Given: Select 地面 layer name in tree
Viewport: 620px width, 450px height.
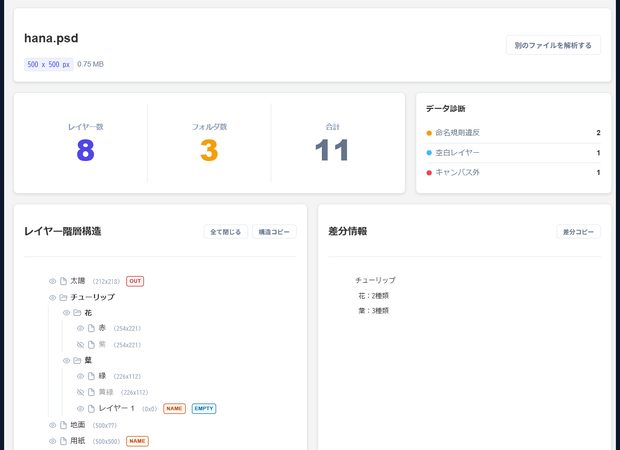Looking at the screenshot, I should tap(78, 425).
